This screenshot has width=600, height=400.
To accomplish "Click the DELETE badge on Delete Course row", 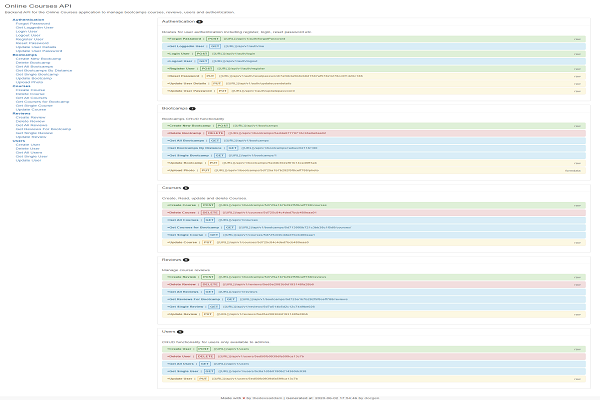I will coord(209,212).
